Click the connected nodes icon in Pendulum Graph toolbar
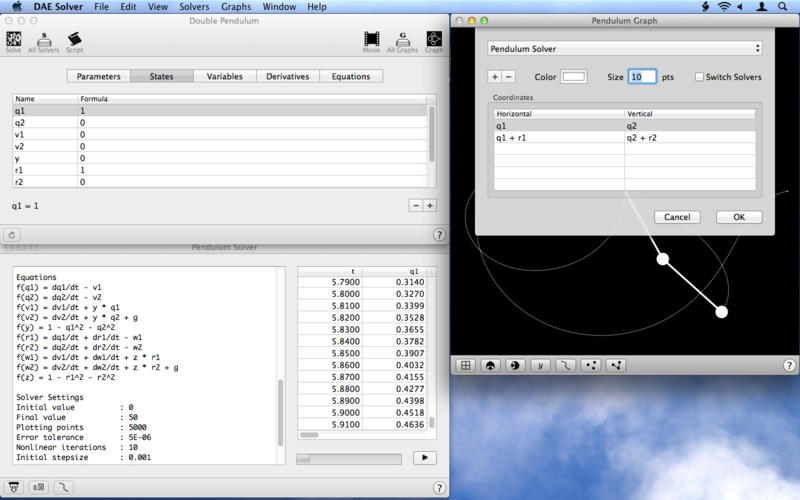Screen dimensions: 800x500 coord(616,365)
